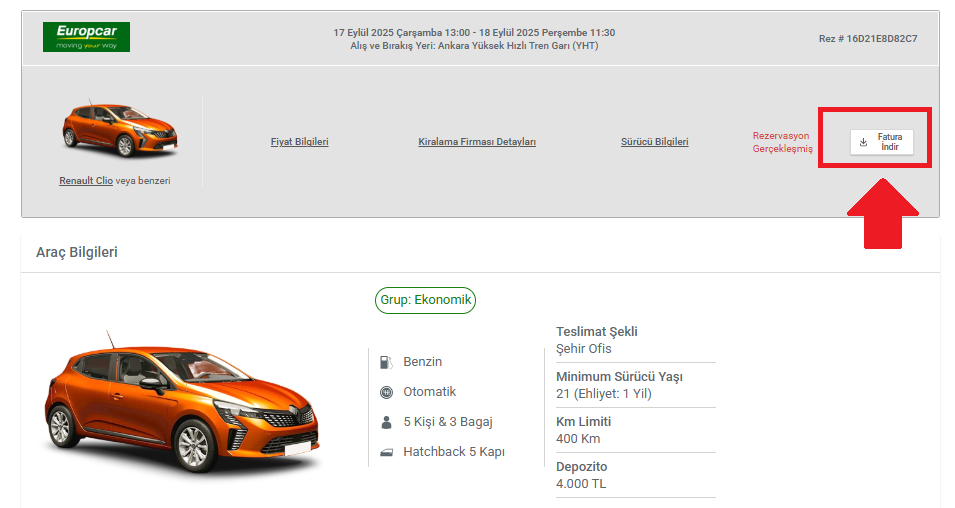
Task: Click the Benzin fuel pump icon
Action: click(x=386, y=362)
